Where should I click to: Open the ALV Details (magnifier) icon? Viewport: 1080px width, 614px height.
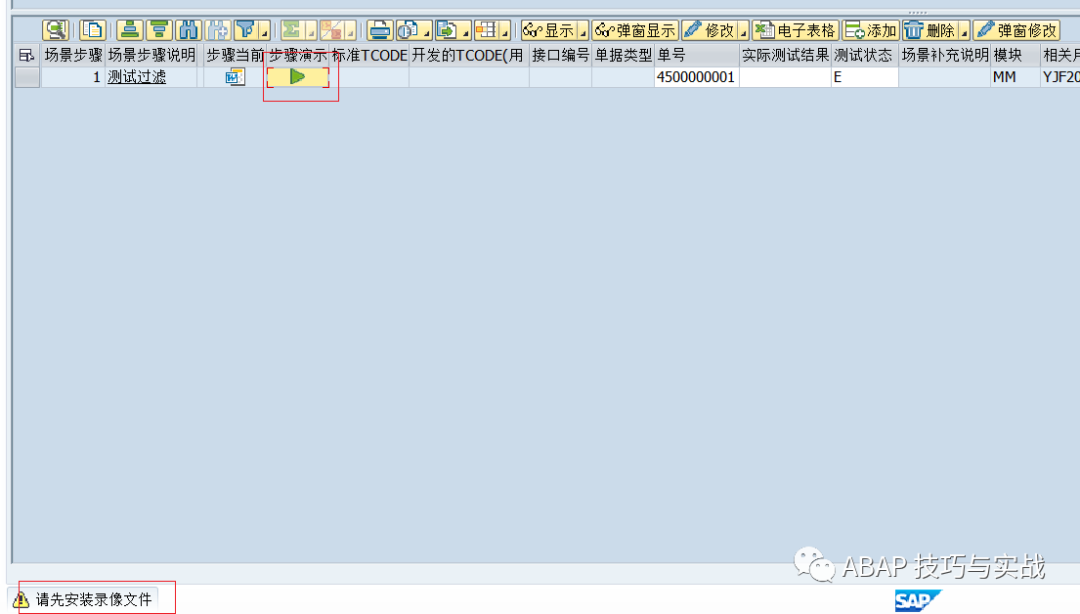coord(55,30)
